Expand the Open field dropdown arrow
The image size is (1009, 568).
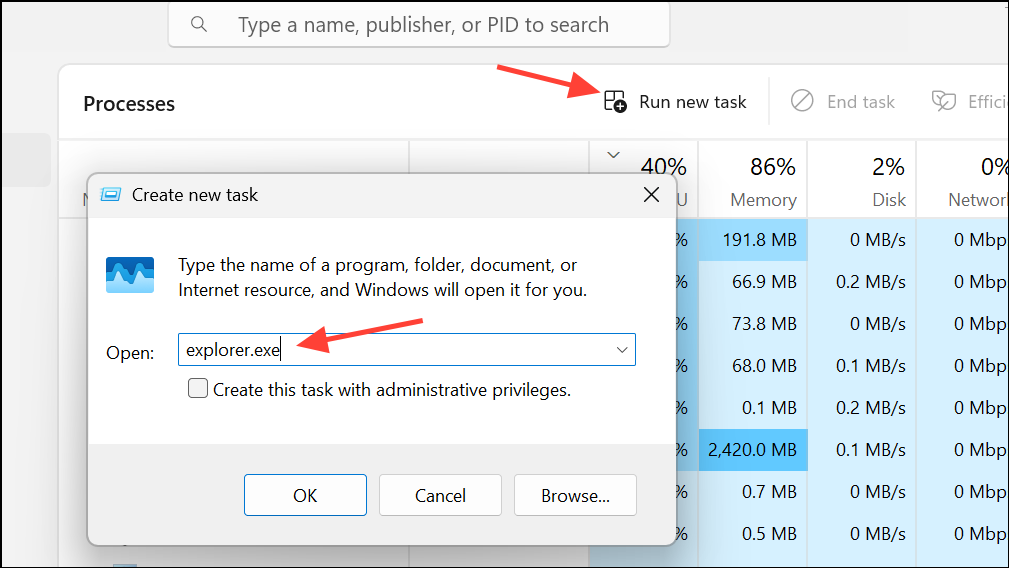tap(622, 350)
